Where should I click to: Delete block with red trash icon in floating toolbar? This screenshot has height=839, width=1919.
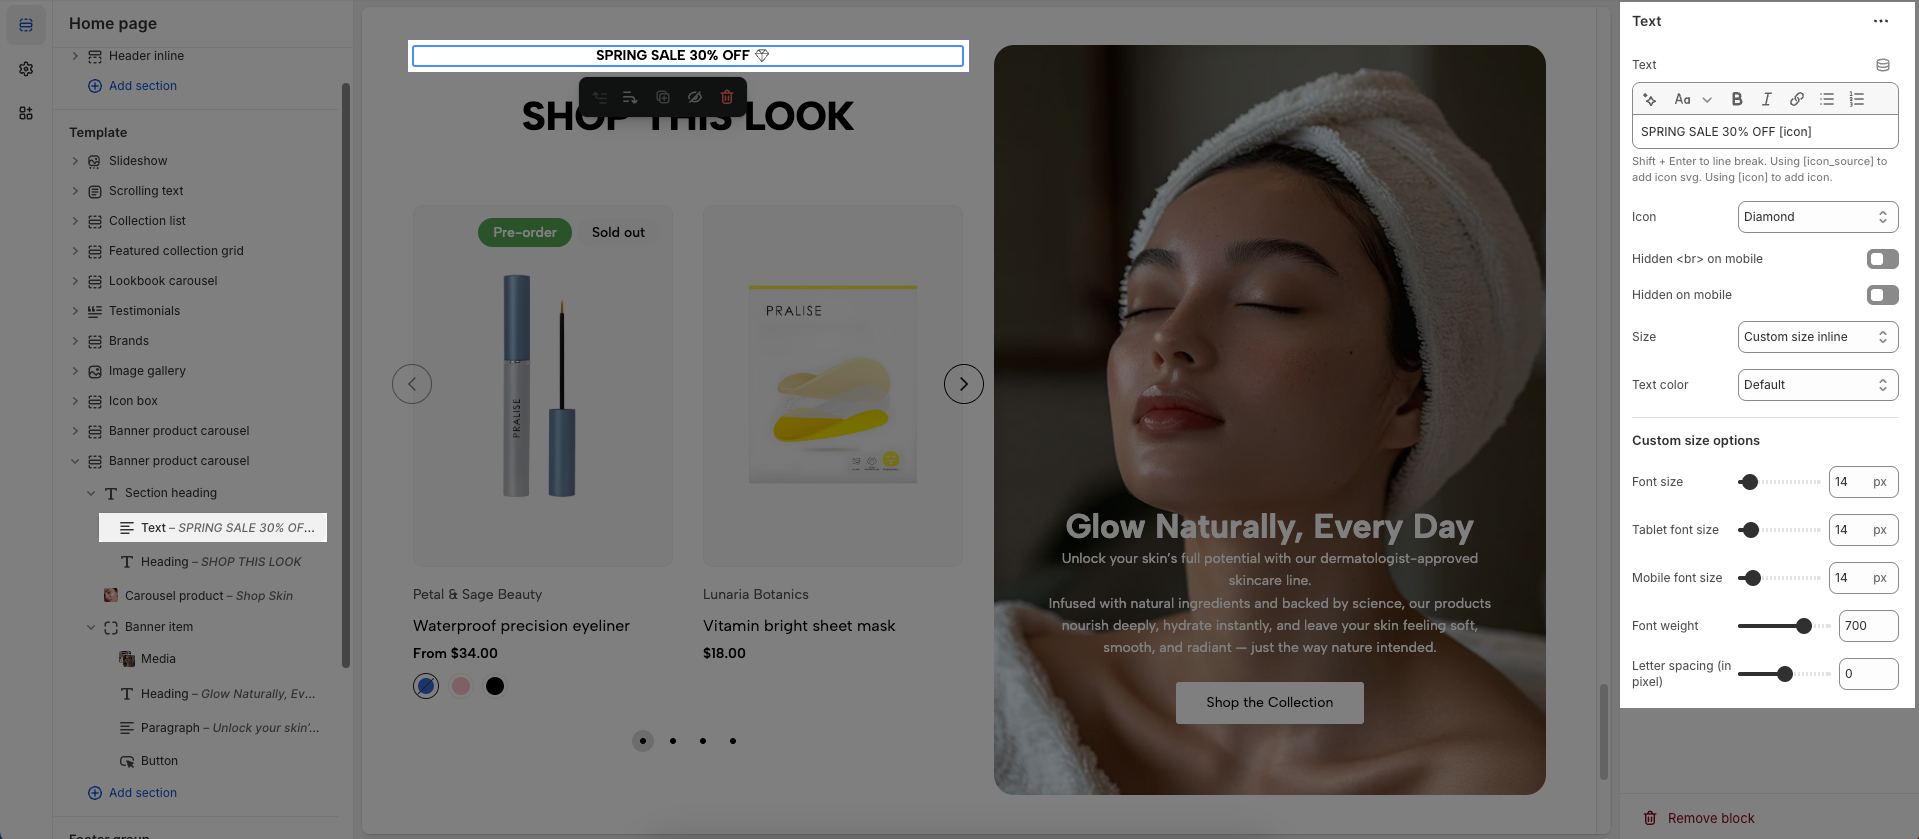coord(727,97)
